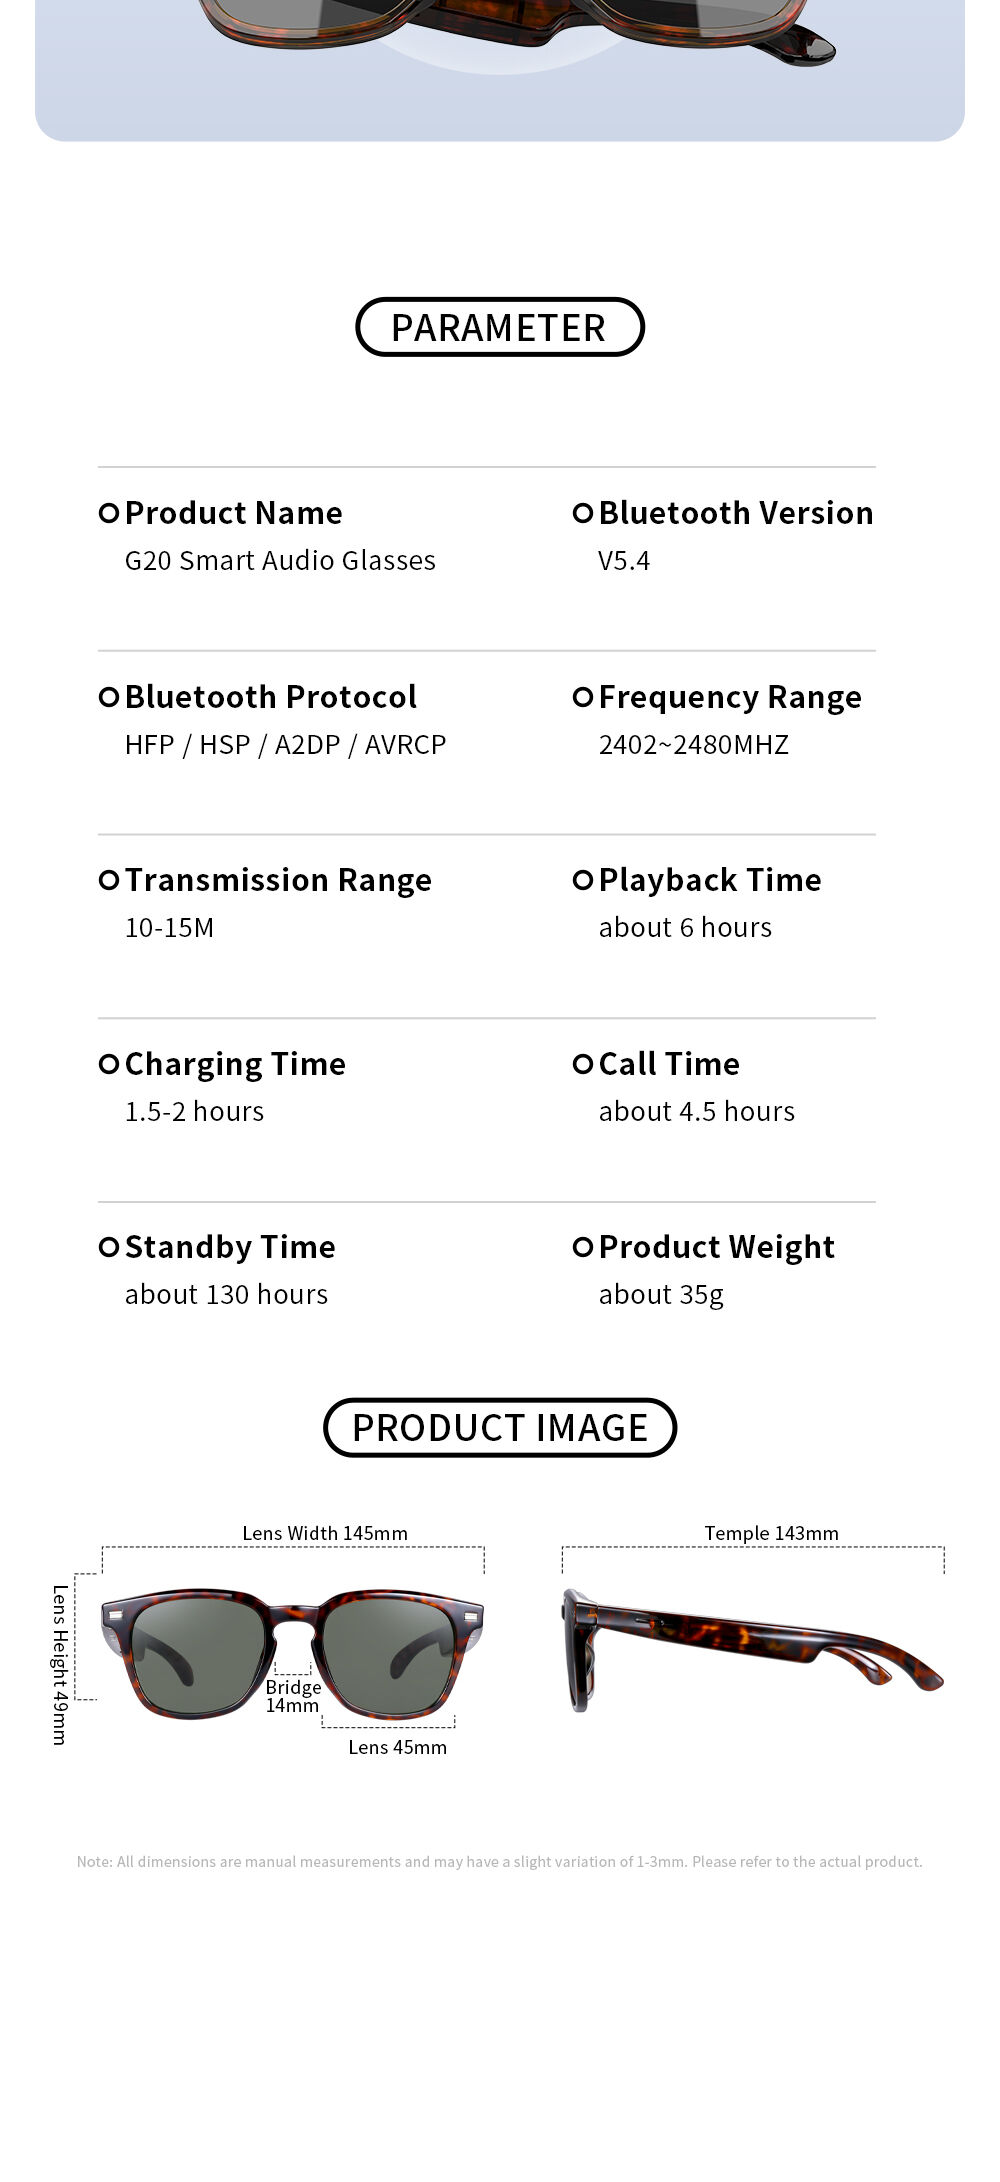1000x2182 pixels.
Task: Click the PRODUCT IMAGE heading badge
Action: click(x=500, y=1428)
